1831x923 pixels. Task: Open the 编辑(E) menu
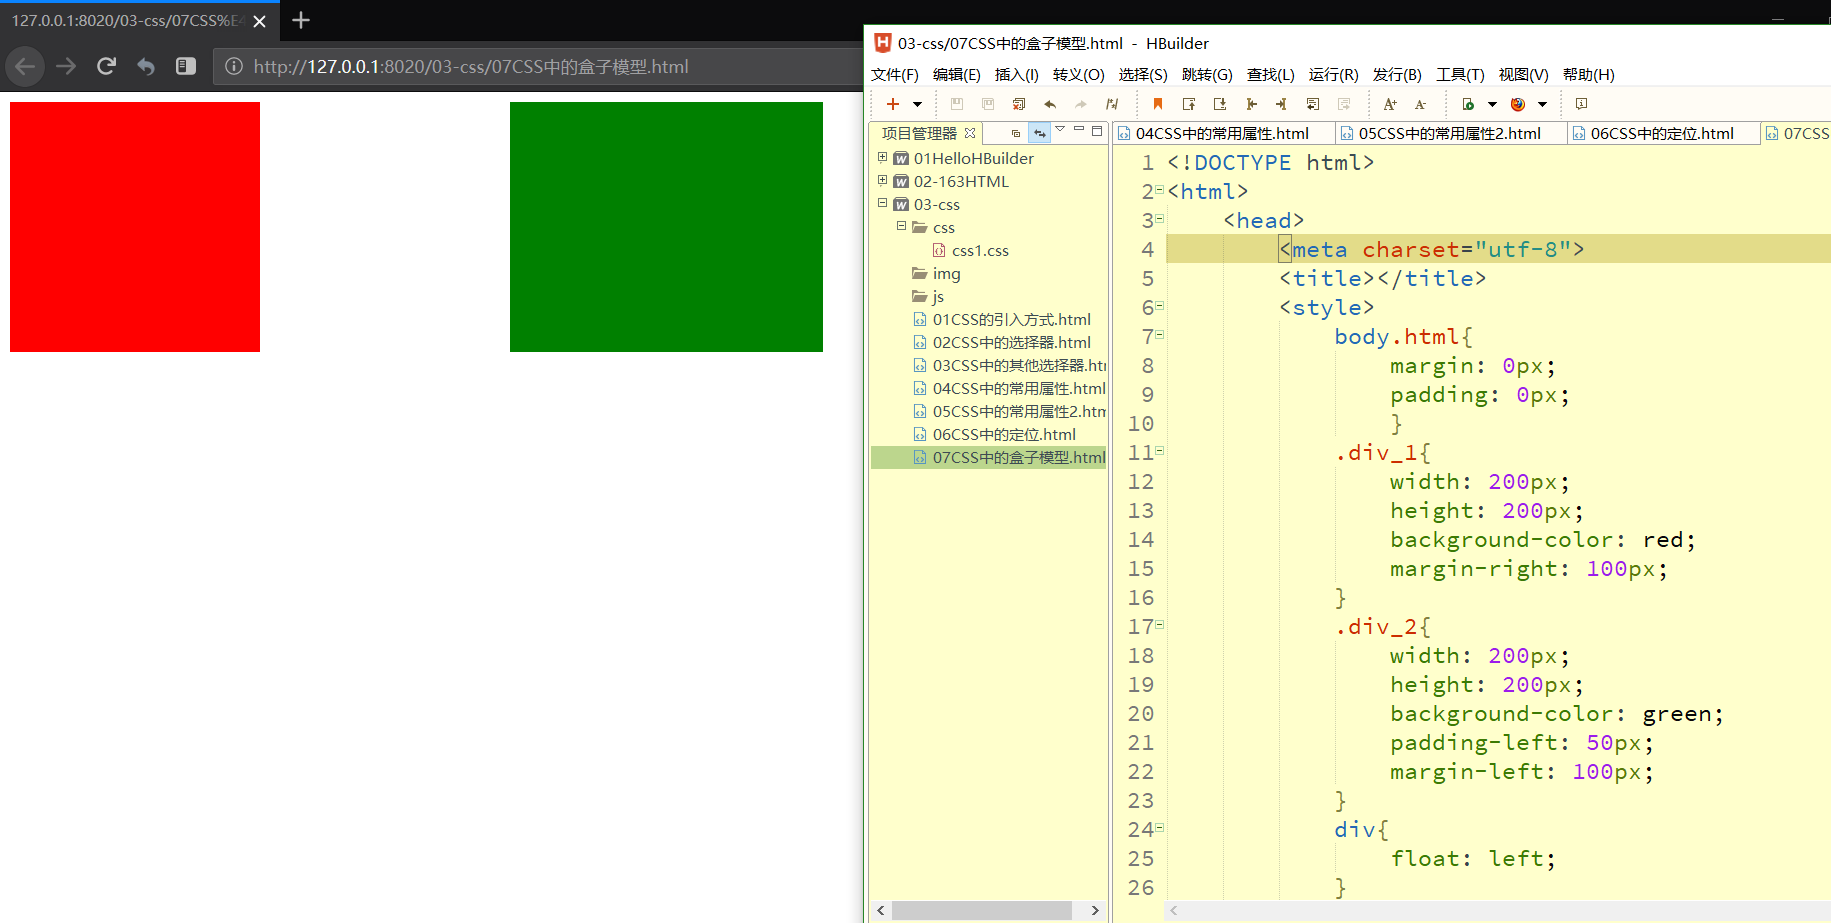957,75
